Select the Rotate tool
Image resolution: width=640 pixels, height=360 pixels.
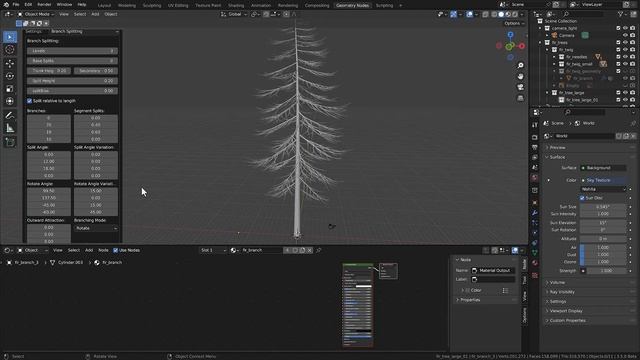pos(10,76)
